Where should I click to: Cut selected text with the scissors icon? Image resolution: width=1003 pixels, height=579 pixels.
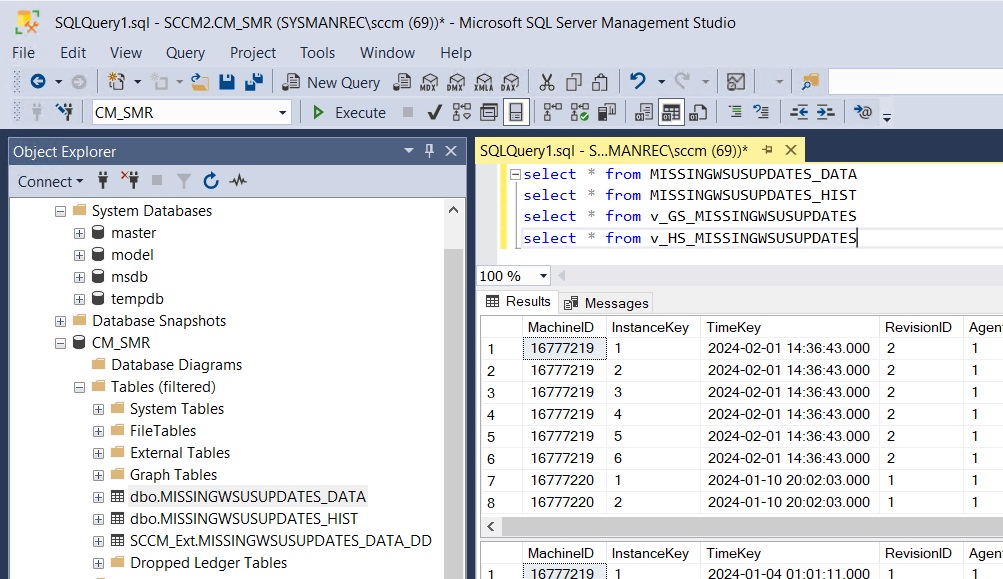pos(548,82)
